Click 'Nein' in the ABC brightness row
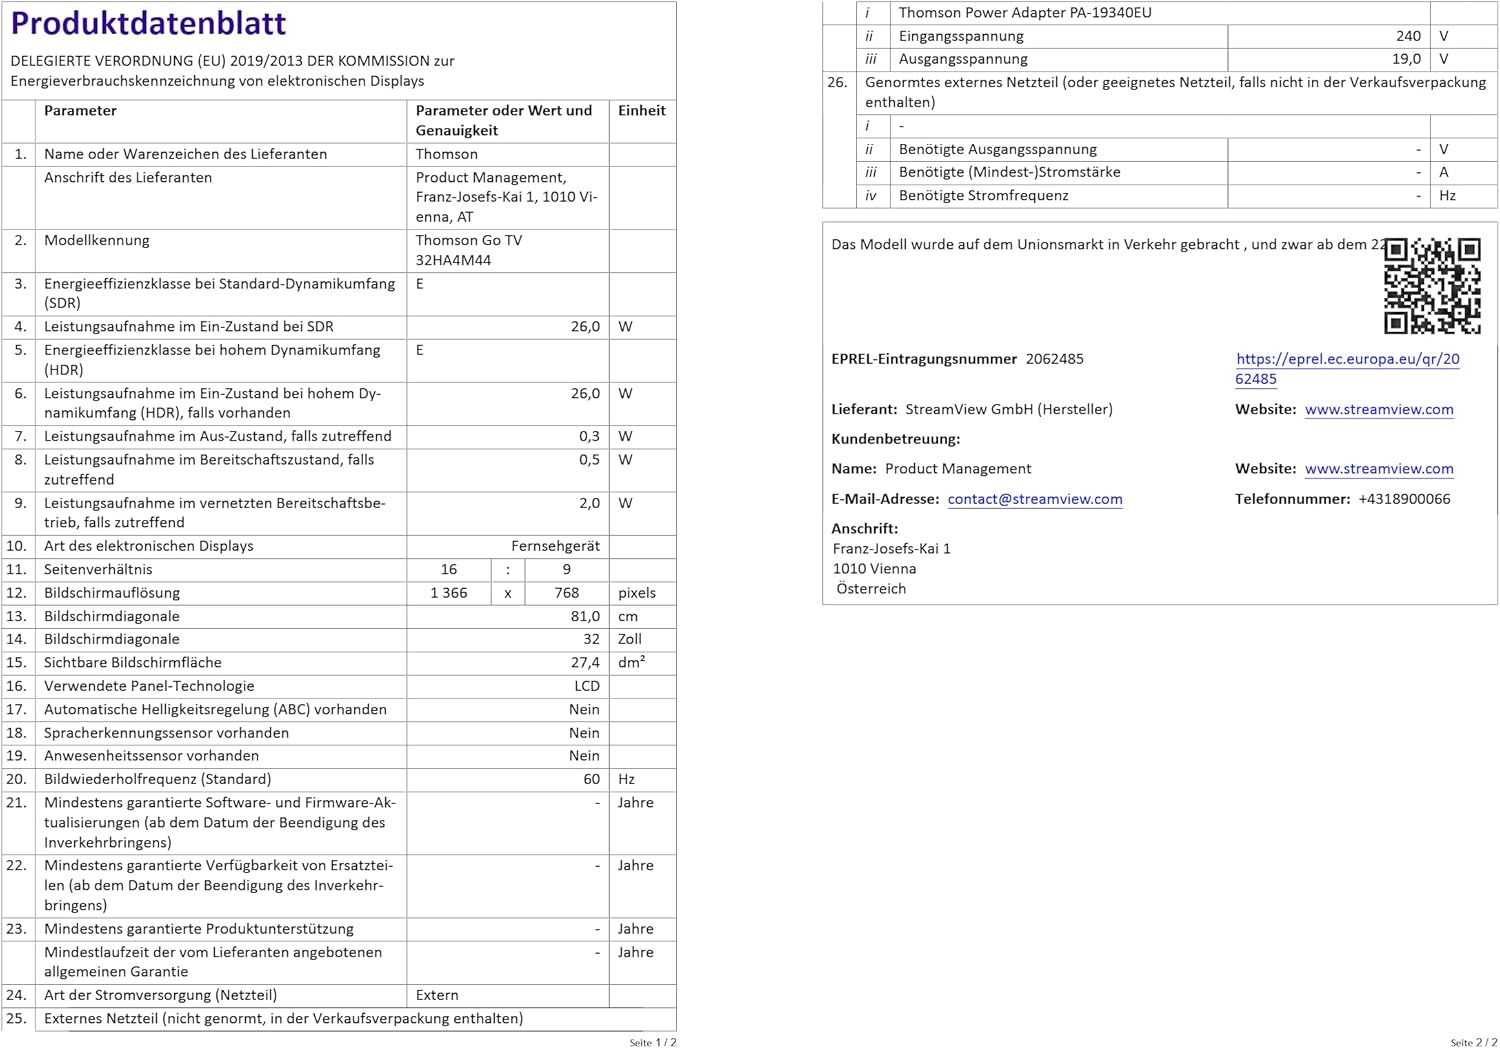The width and height of the screenshot is (1500, 1048). (x=584, y=710)
